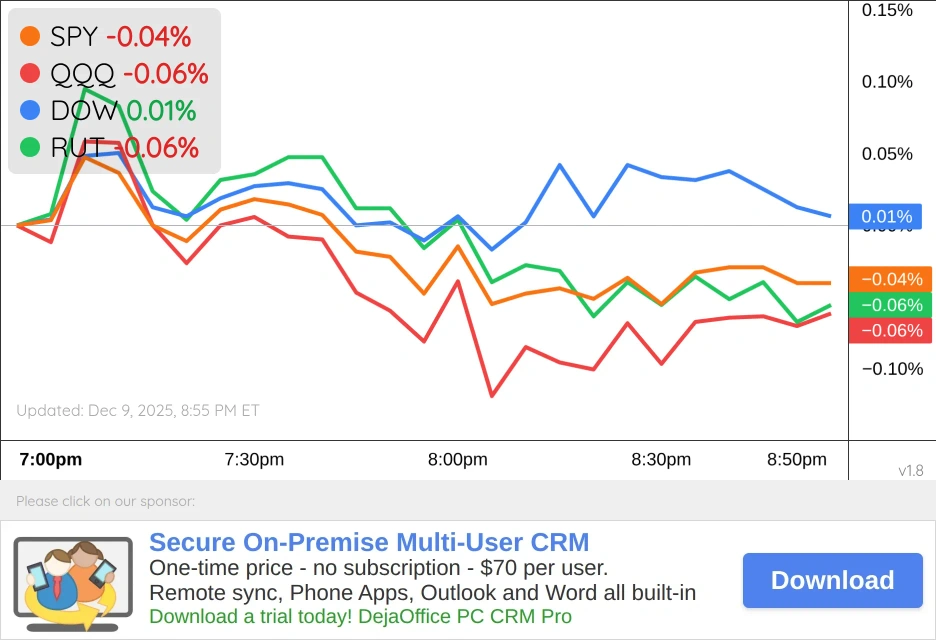The image size is (936, 640).
Task: Click the 7:00pm time axis label
Action: 51,460
